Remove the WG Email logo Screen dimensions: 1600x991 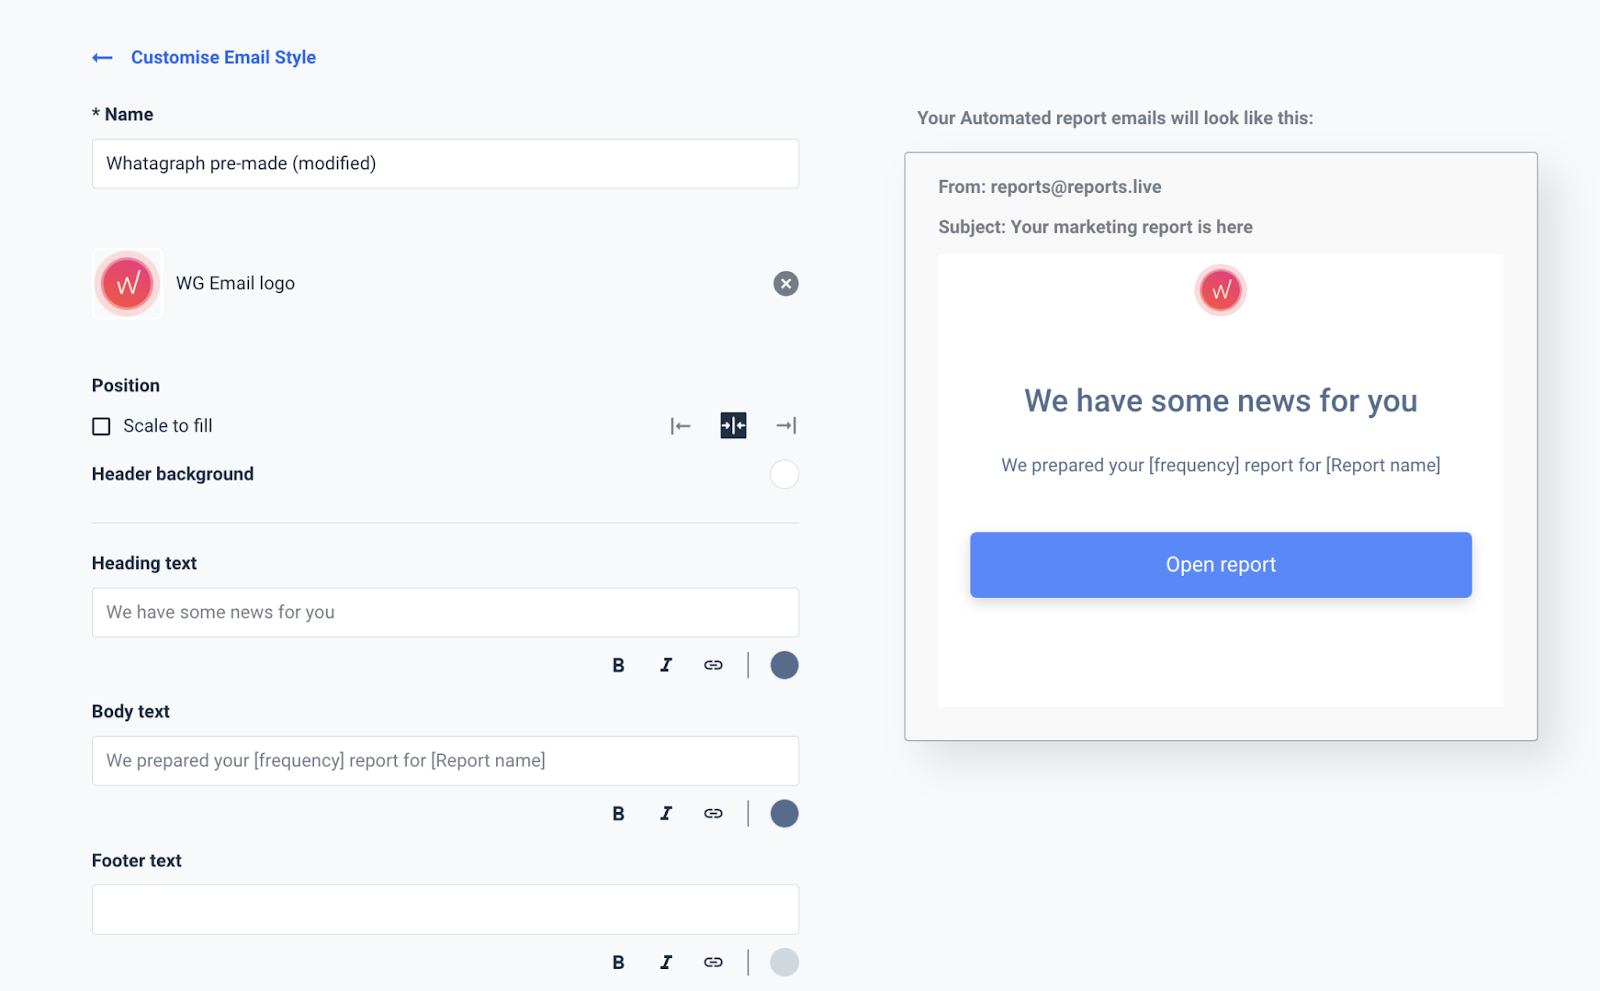786,283
